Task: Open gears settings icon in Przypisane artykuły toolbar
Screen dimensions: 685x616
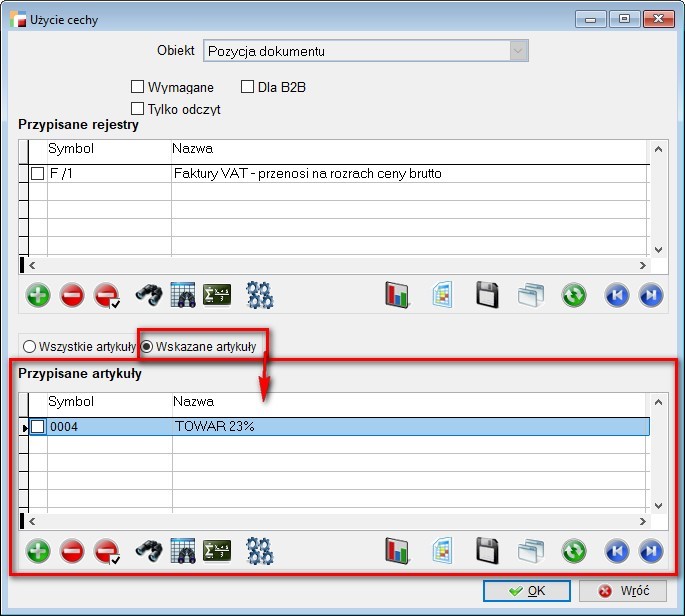Action: (259, 551)
